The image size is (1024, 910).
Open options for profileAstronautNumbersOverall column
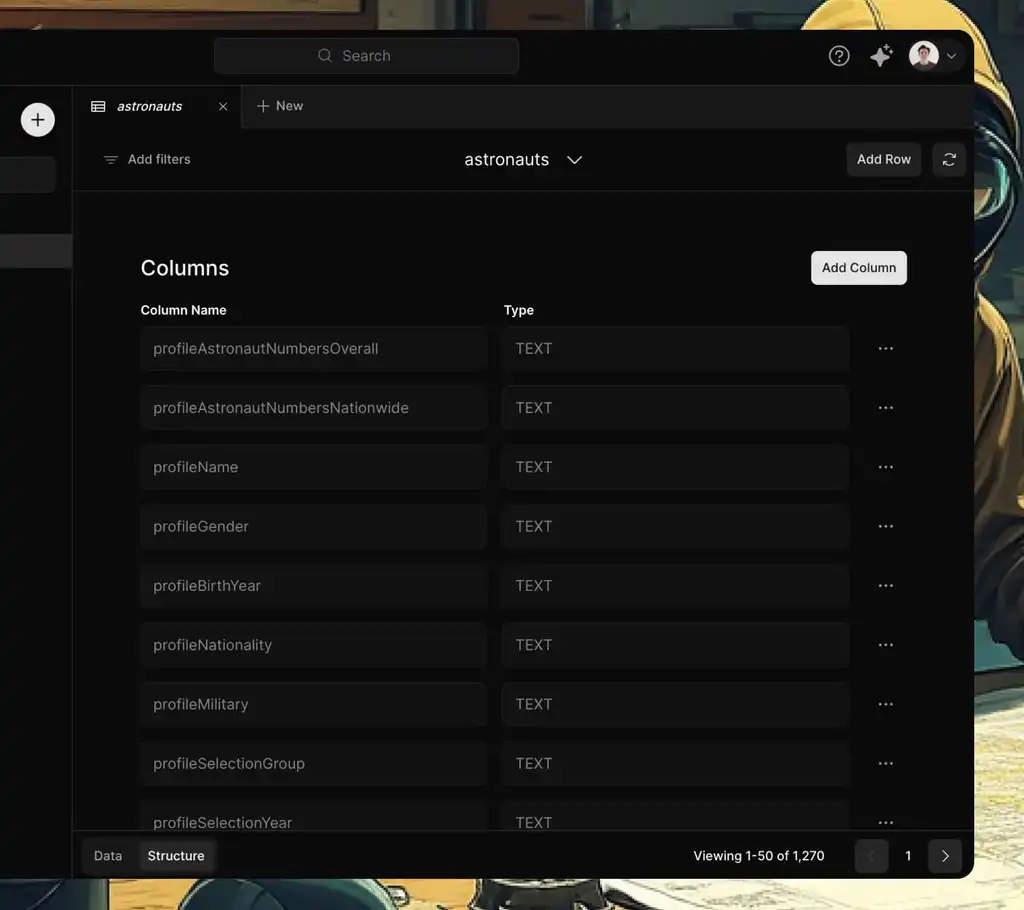pos(885,349)
